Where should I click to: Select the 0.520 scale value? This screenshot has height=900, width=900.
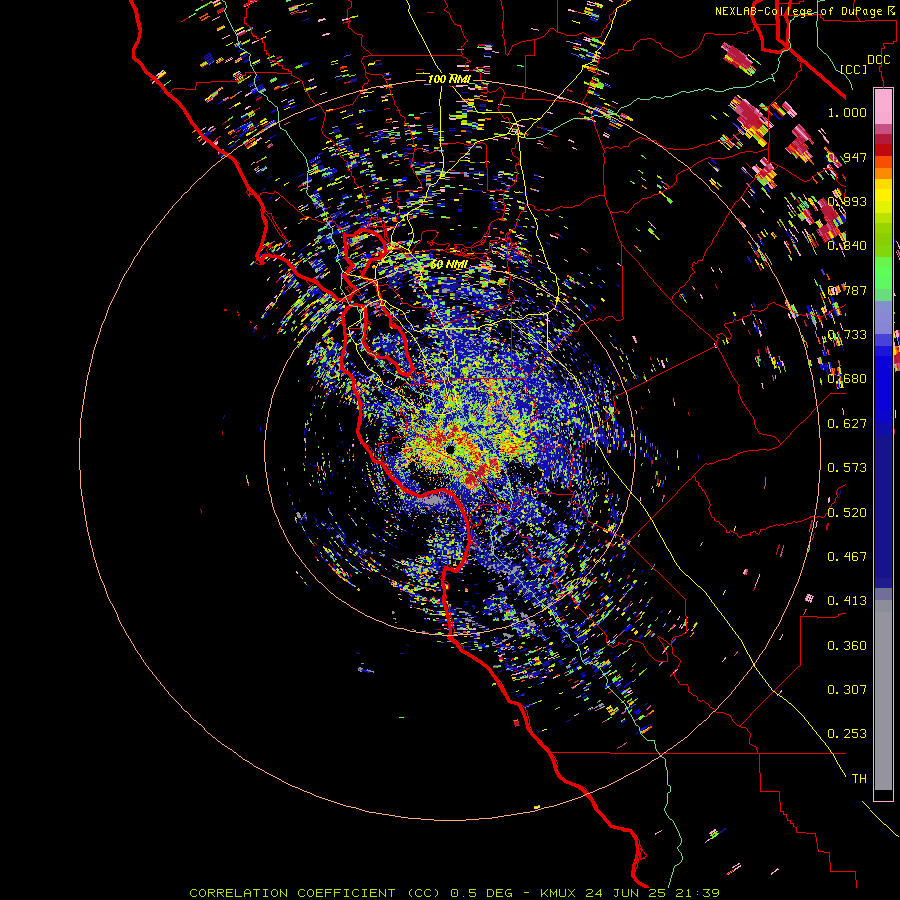pos(847,512)
